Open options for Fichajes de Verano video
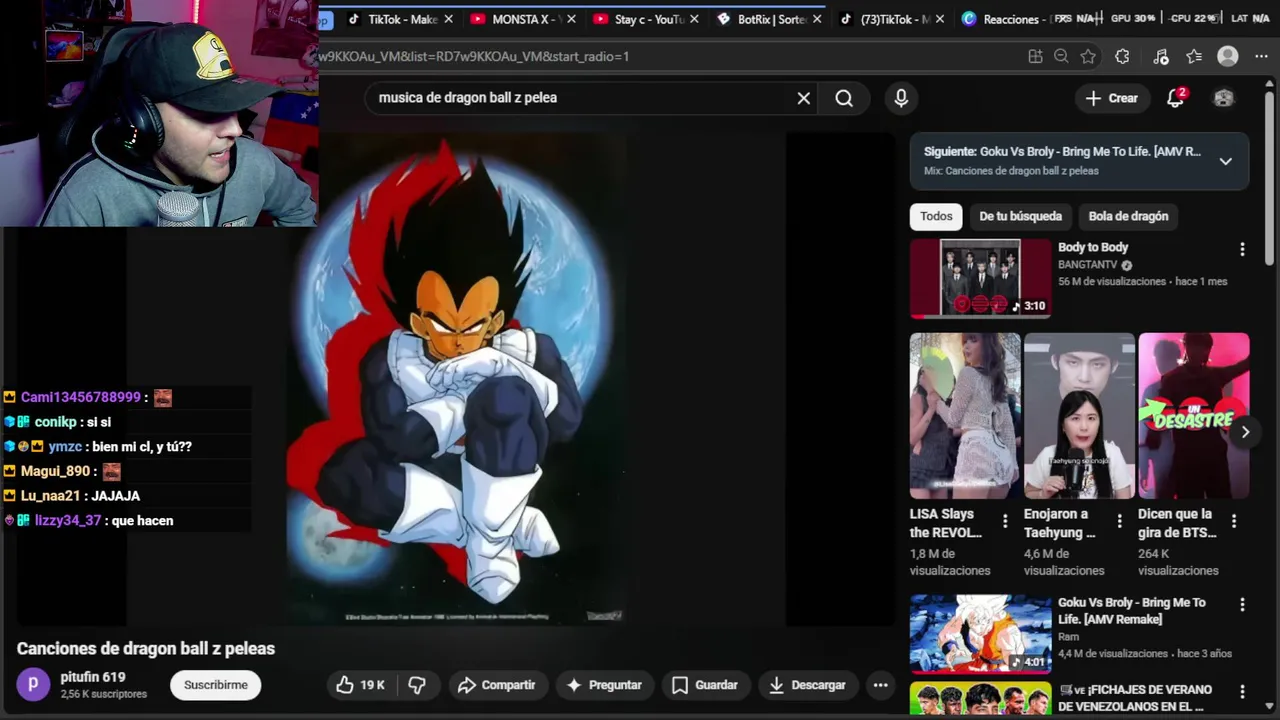Screen dimensions: 1280x720 pyautogui.click(x=1242, y=692)
